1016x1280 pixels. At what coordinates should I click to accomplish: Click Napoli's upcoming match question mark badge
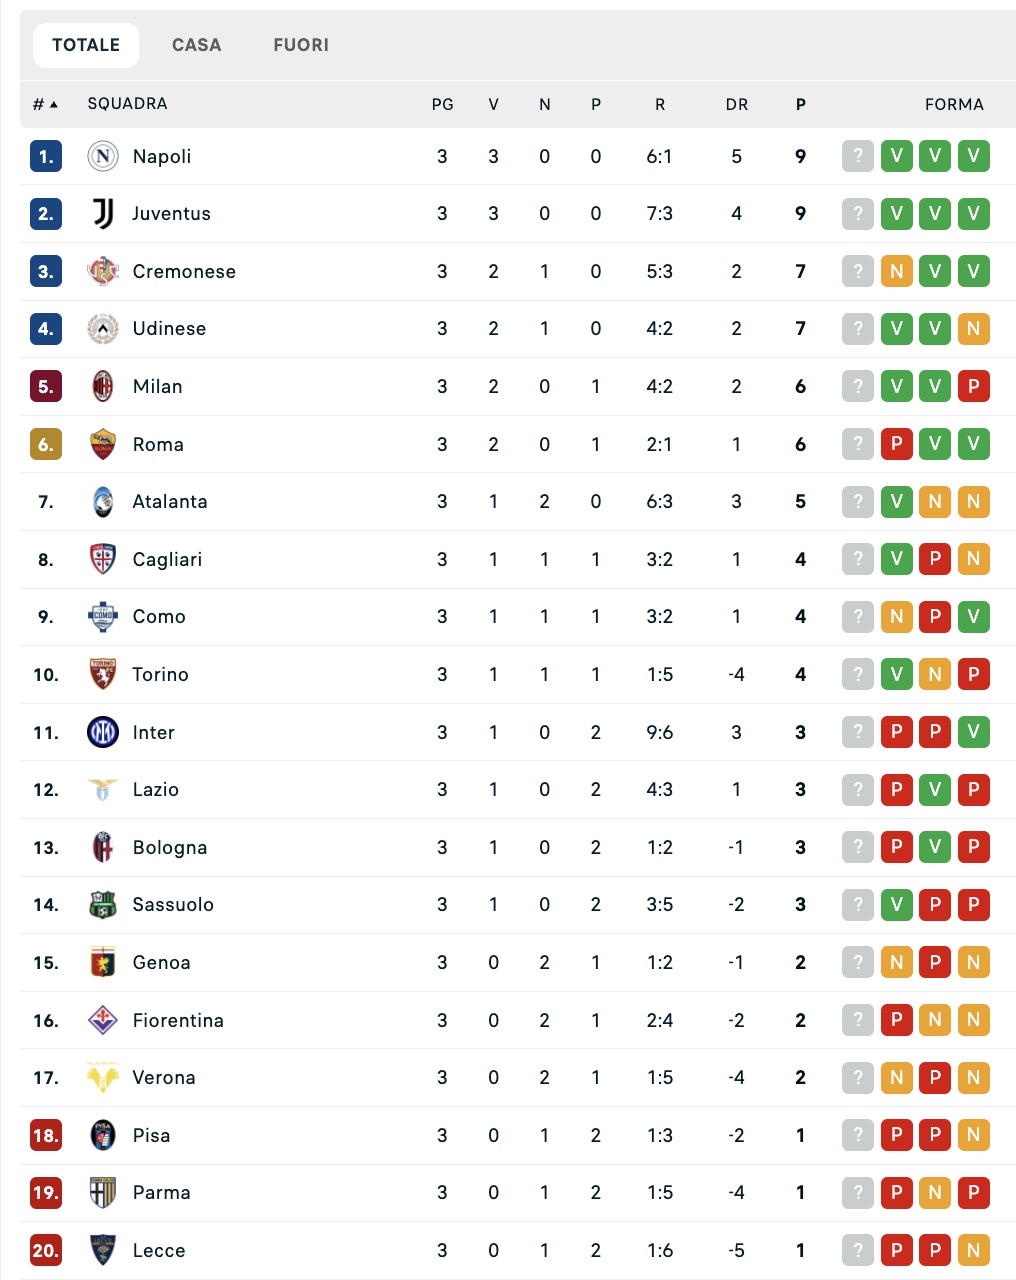[x=858, y=156]
